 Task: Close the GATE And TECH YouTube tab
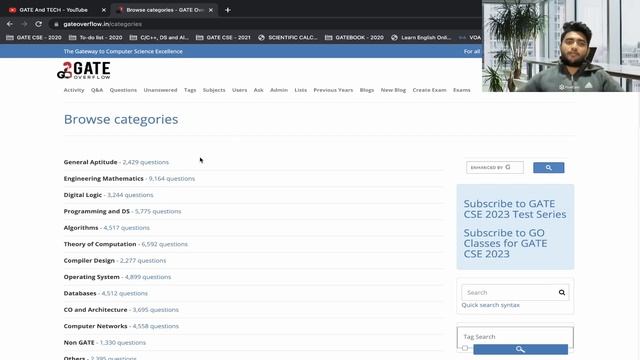(104, 10)
